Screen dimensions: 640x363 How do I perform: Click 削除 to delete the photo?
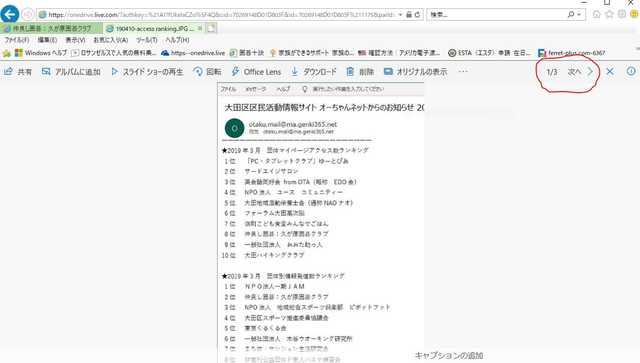click(x=360, y=72)
